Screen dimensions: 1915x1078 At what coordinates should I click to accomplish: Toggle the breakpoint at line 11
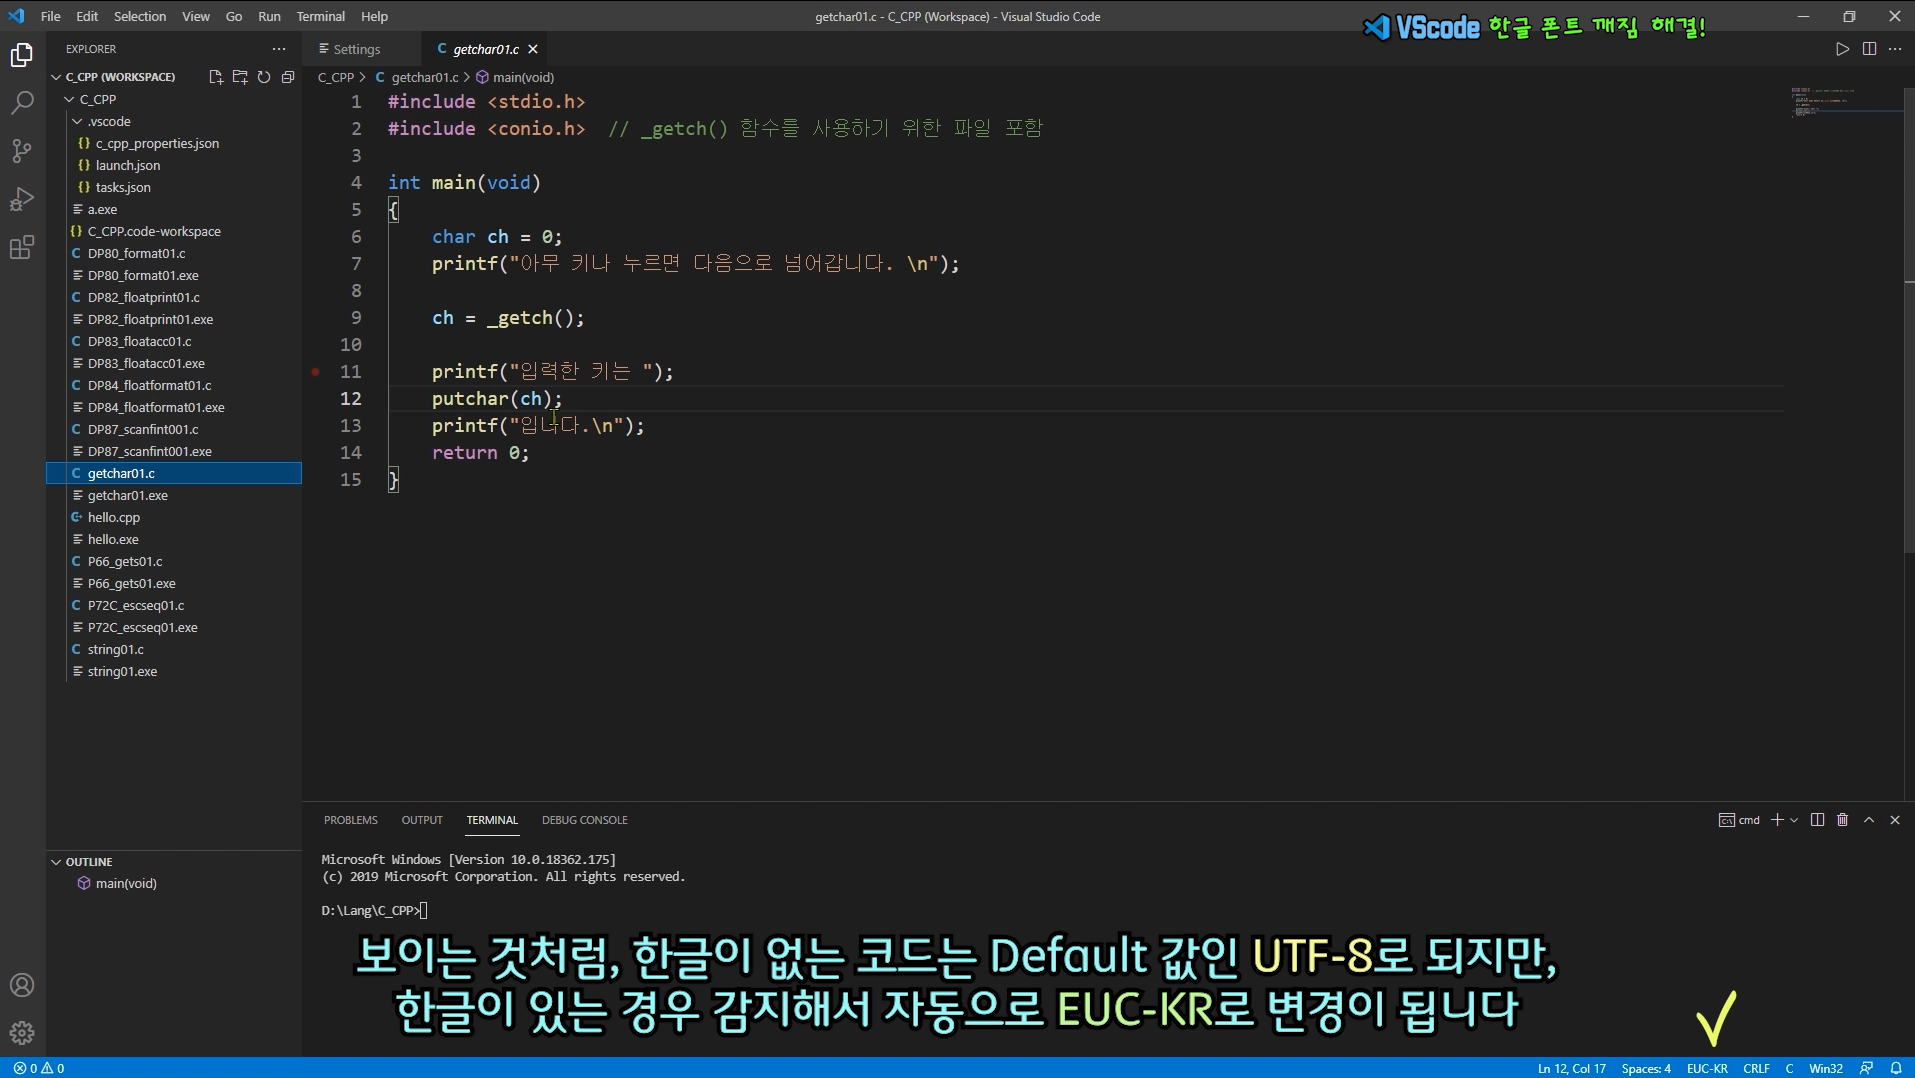pyautogui.click(x=315, y=372)
